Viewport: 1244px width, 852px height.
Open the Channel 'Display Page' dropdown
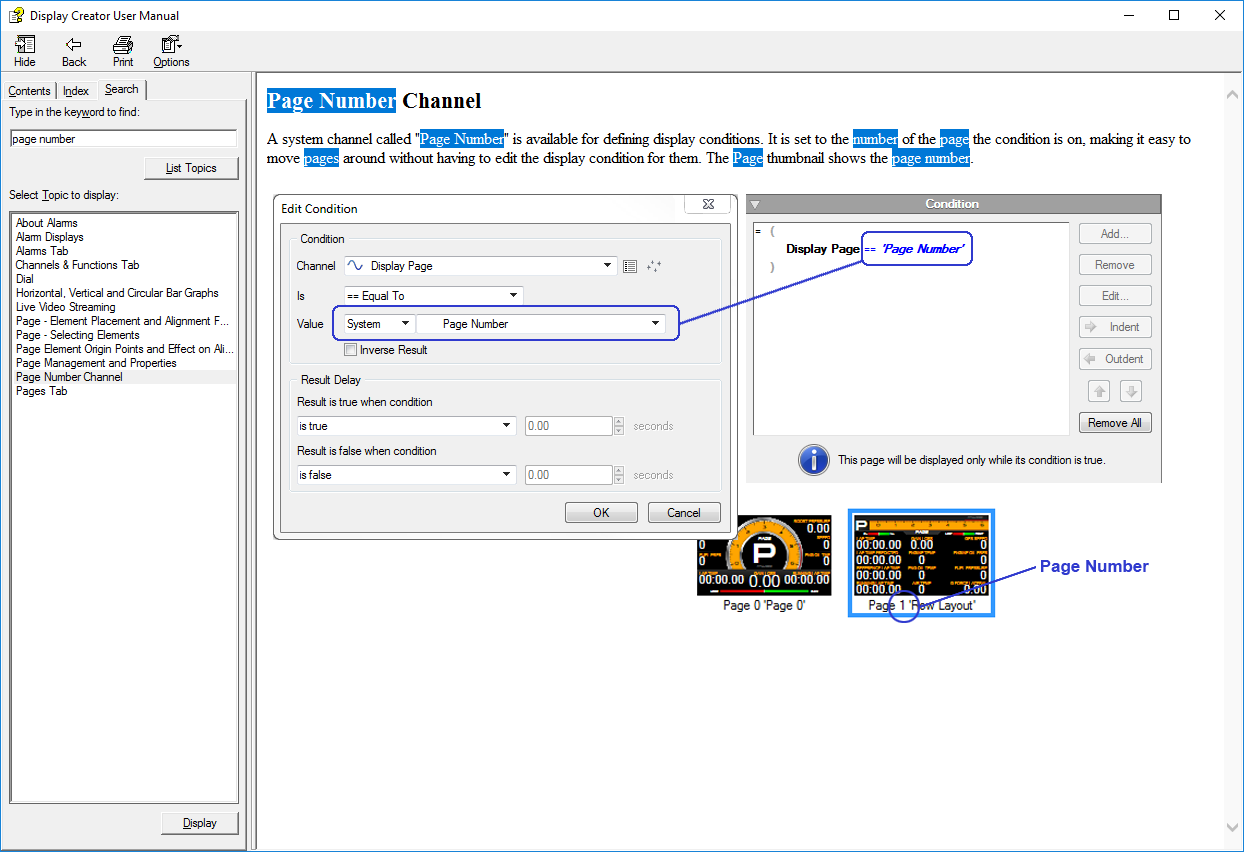[608, 266]
